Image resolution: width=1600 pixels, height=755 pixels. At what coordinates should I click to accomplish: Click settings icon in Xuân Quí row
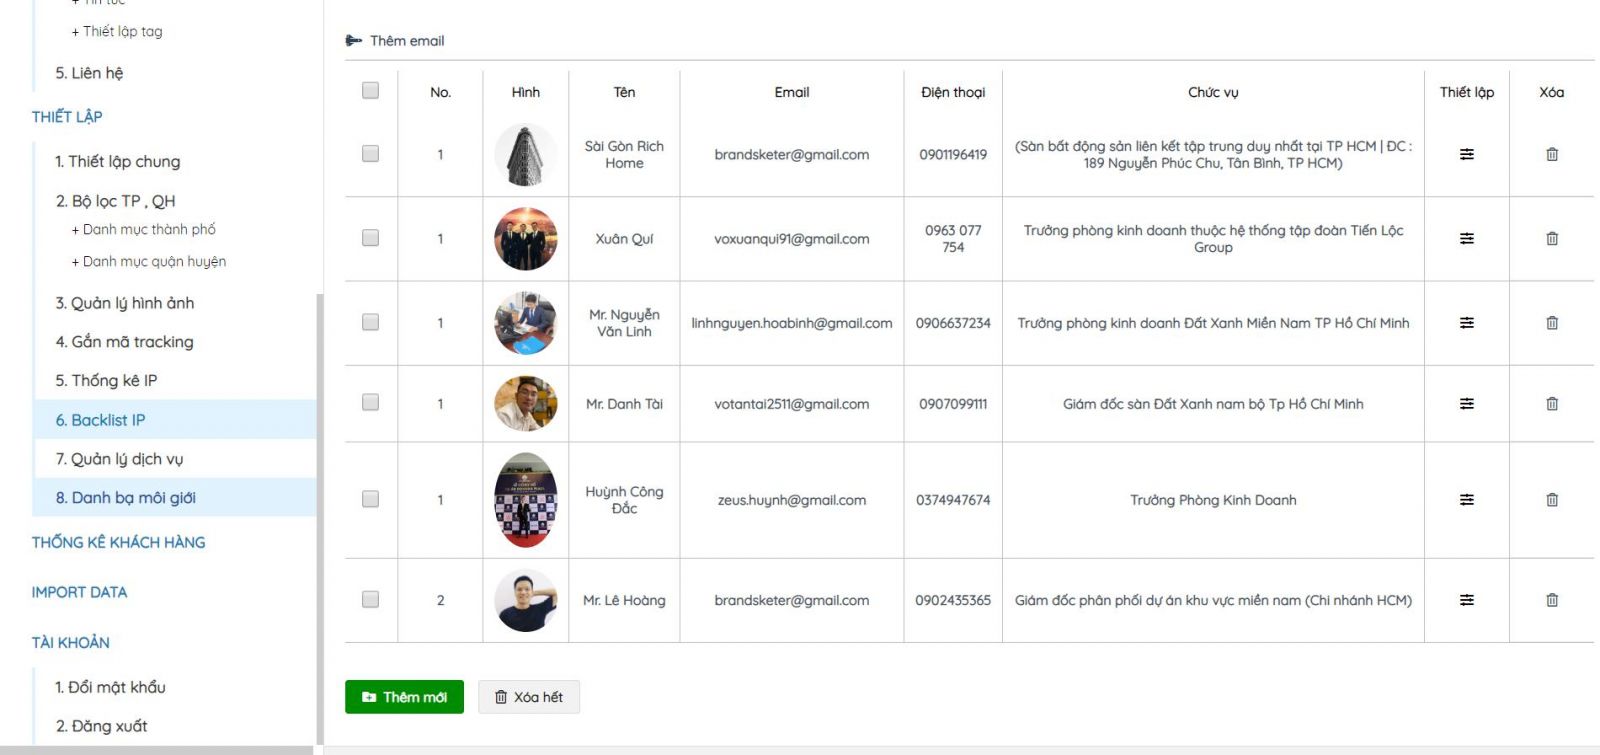point(1466,238)
